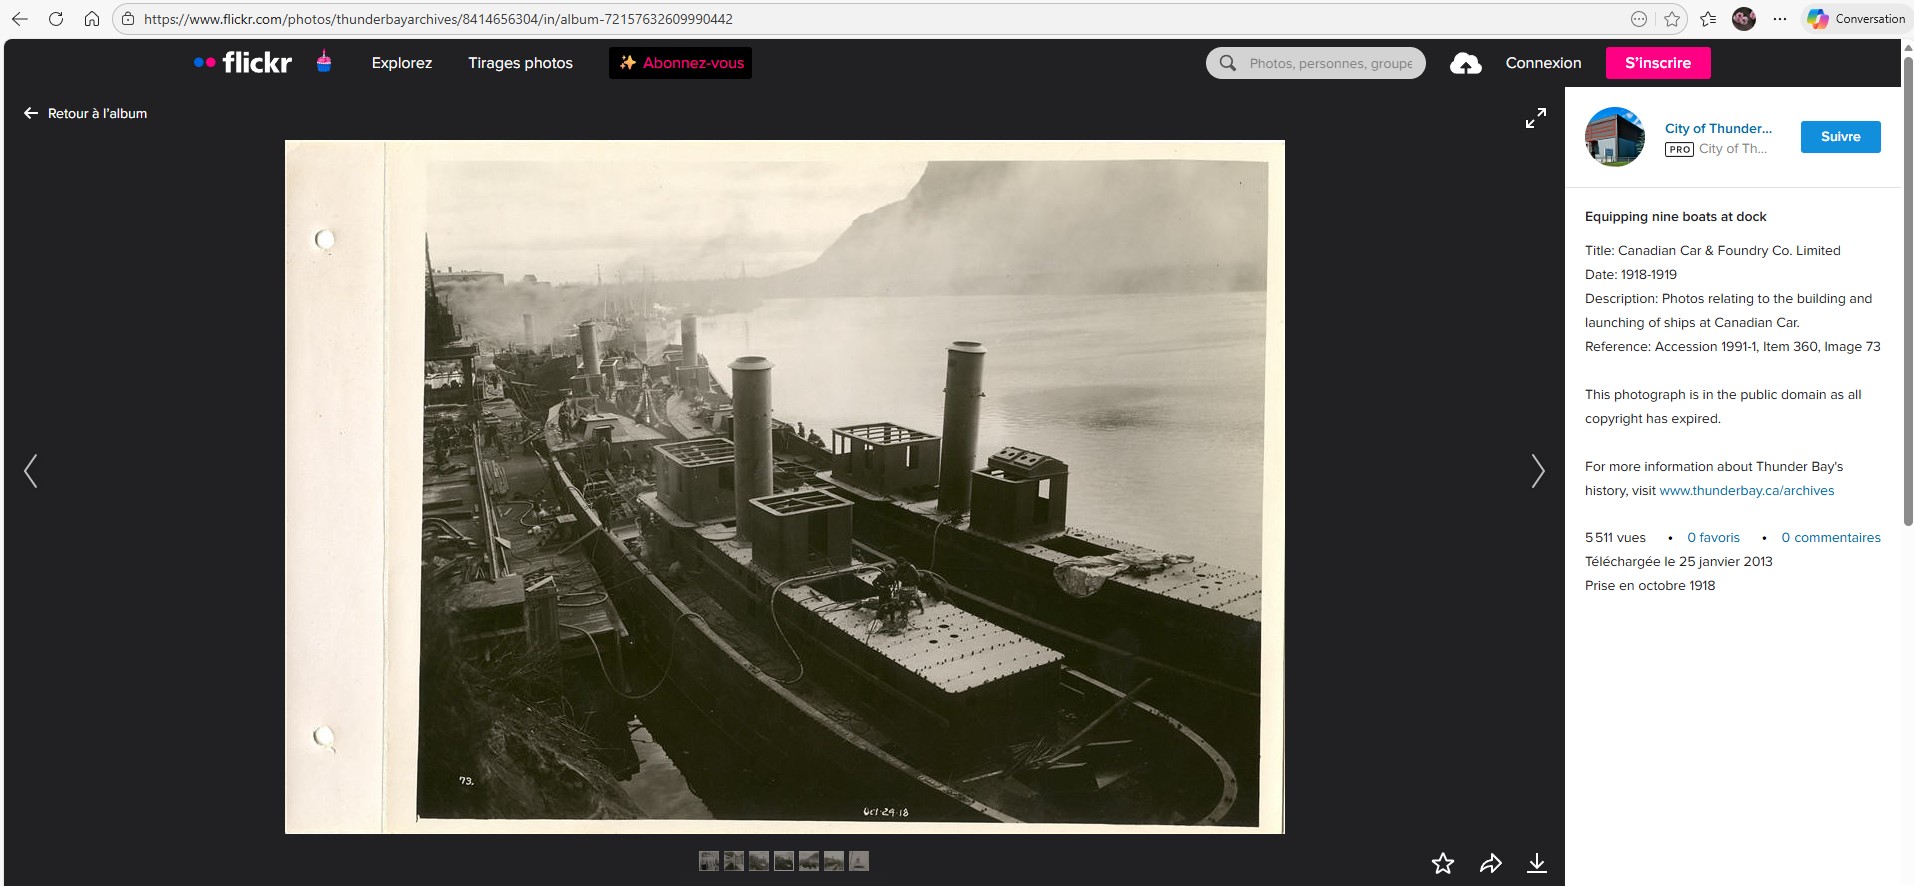Click the Flickr logo

pos(243,62)
